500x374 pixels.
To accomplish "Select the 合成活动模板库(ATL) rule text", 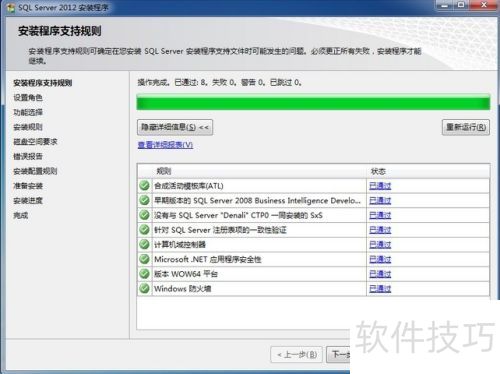I will point(189,186).
